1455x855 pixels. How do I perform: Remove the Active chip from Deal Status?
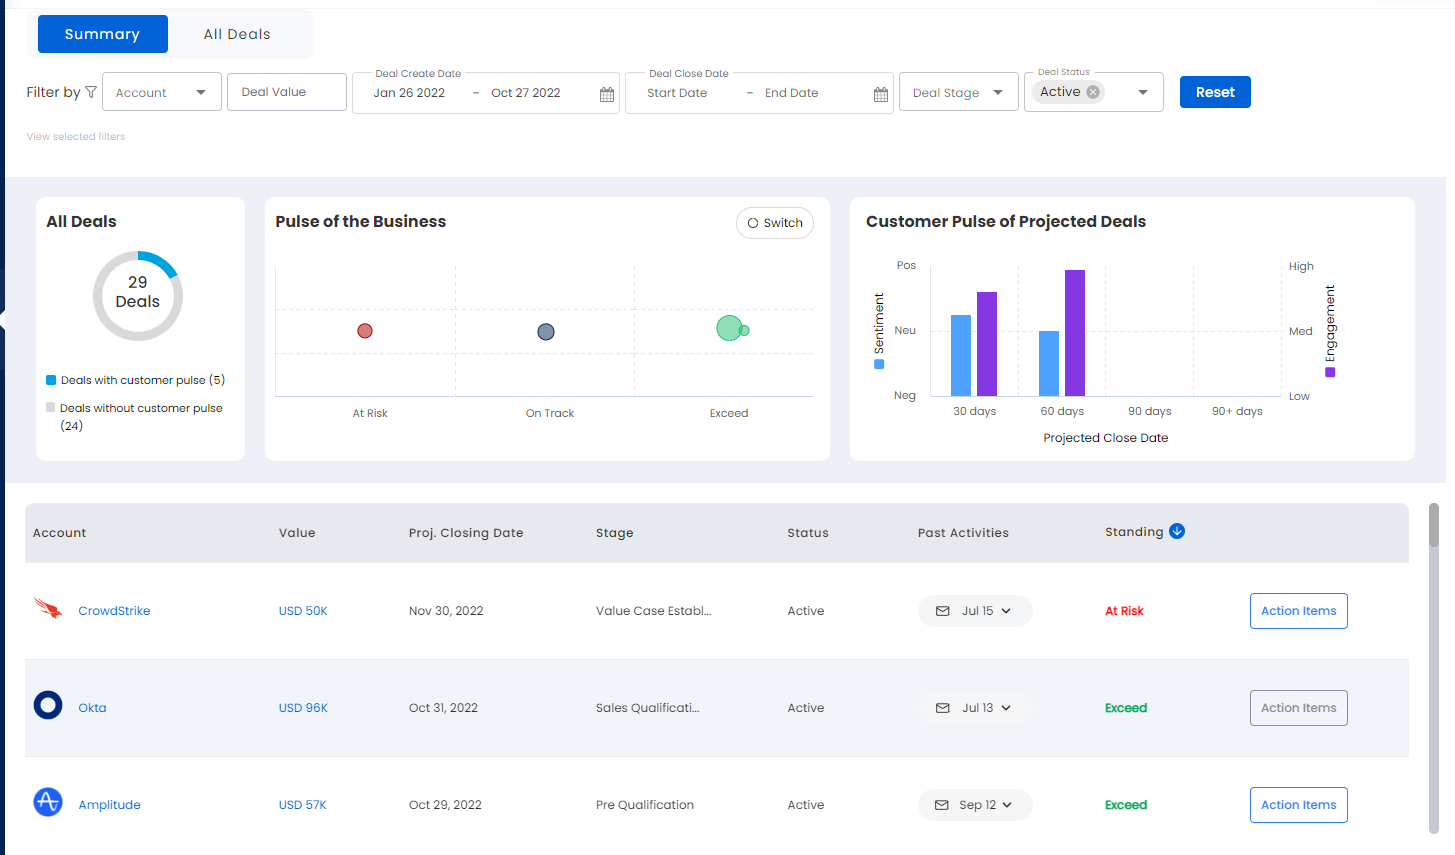pyautogui.click(x=1093, y=92)
